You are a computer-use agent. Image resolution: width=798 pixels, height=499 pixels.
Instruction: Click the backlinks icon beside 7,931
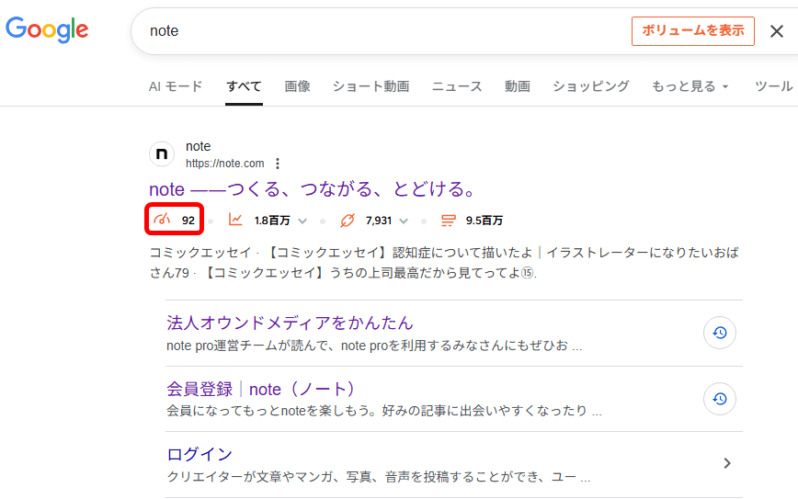tap(348, 220)
